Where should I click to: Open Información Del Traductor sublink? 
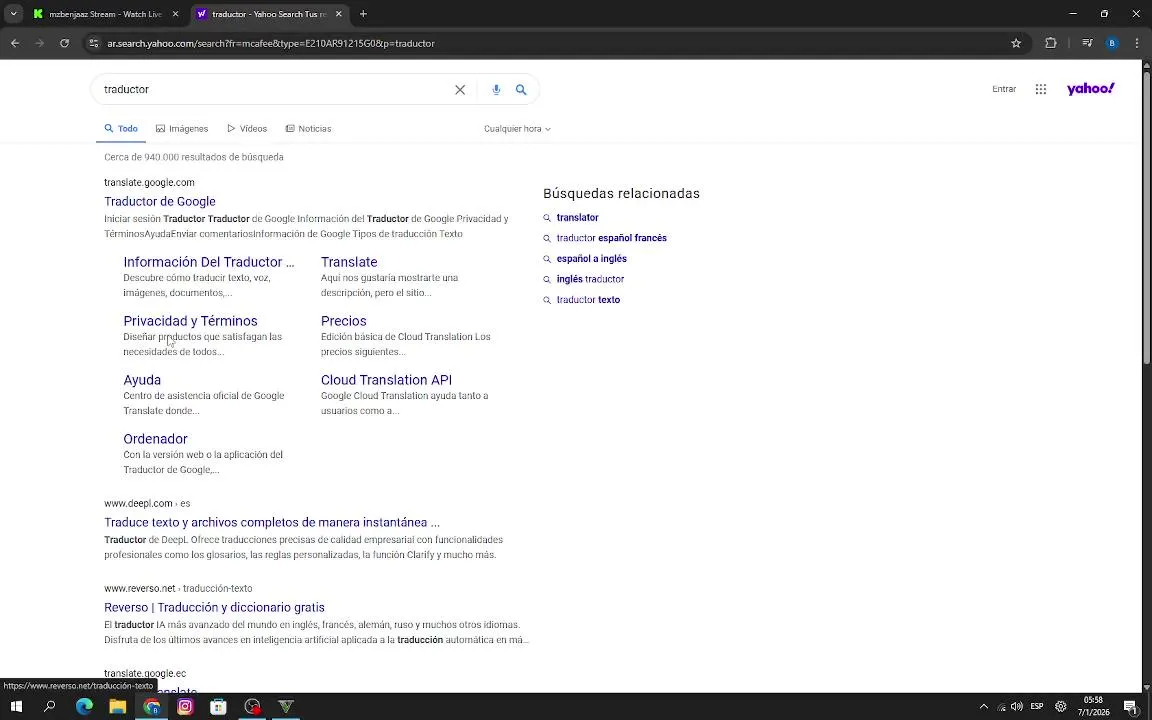coord(209,262)
